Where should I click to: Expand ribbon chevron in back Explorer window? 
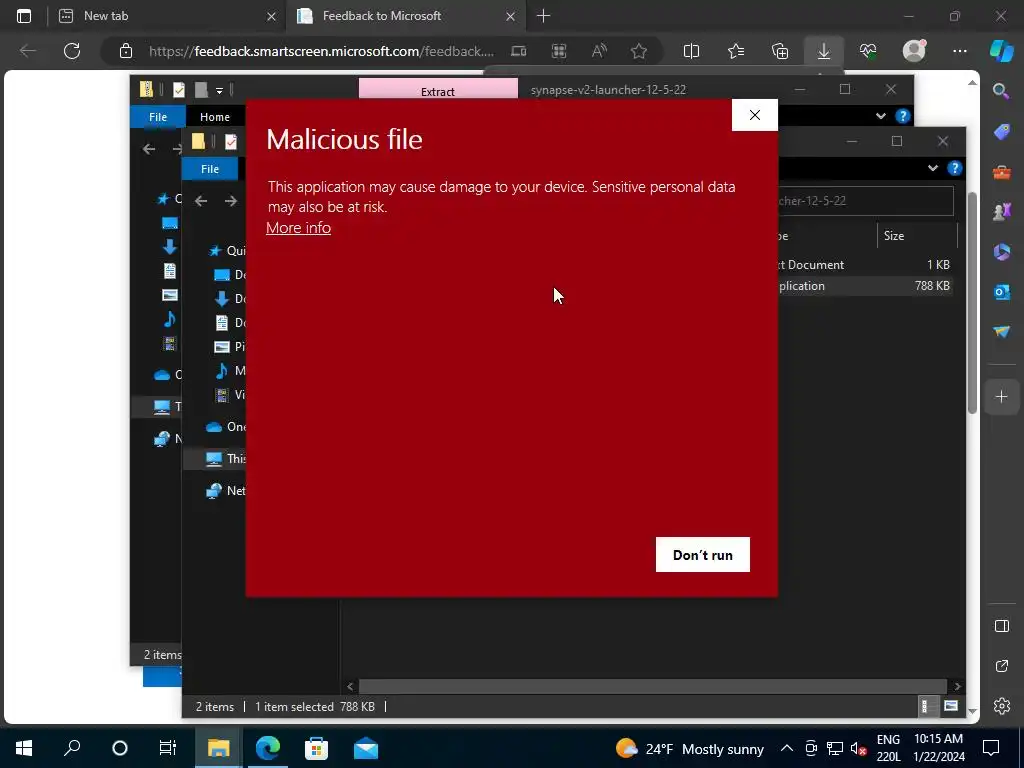tap(880, 116)
